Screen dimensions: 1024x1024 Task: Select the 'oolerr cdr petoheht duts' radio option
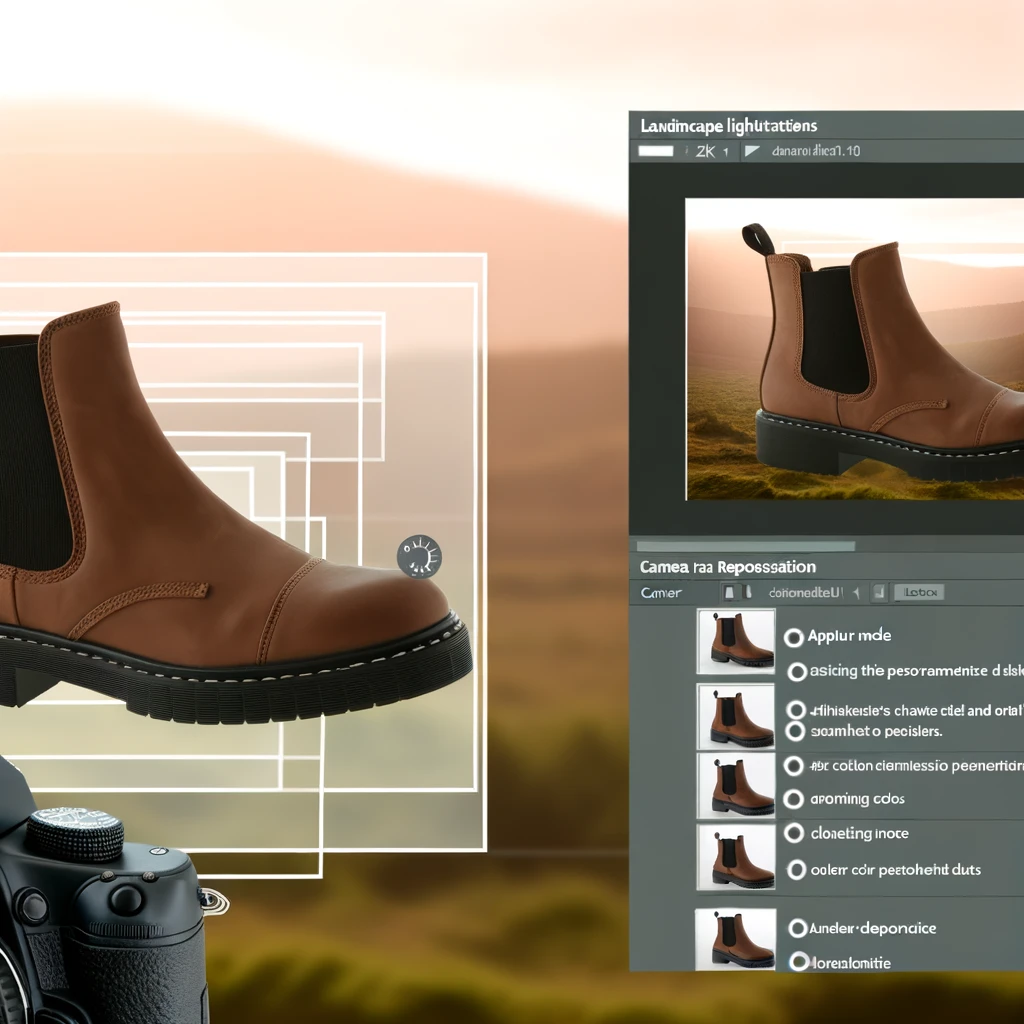[x=797, y=869]
